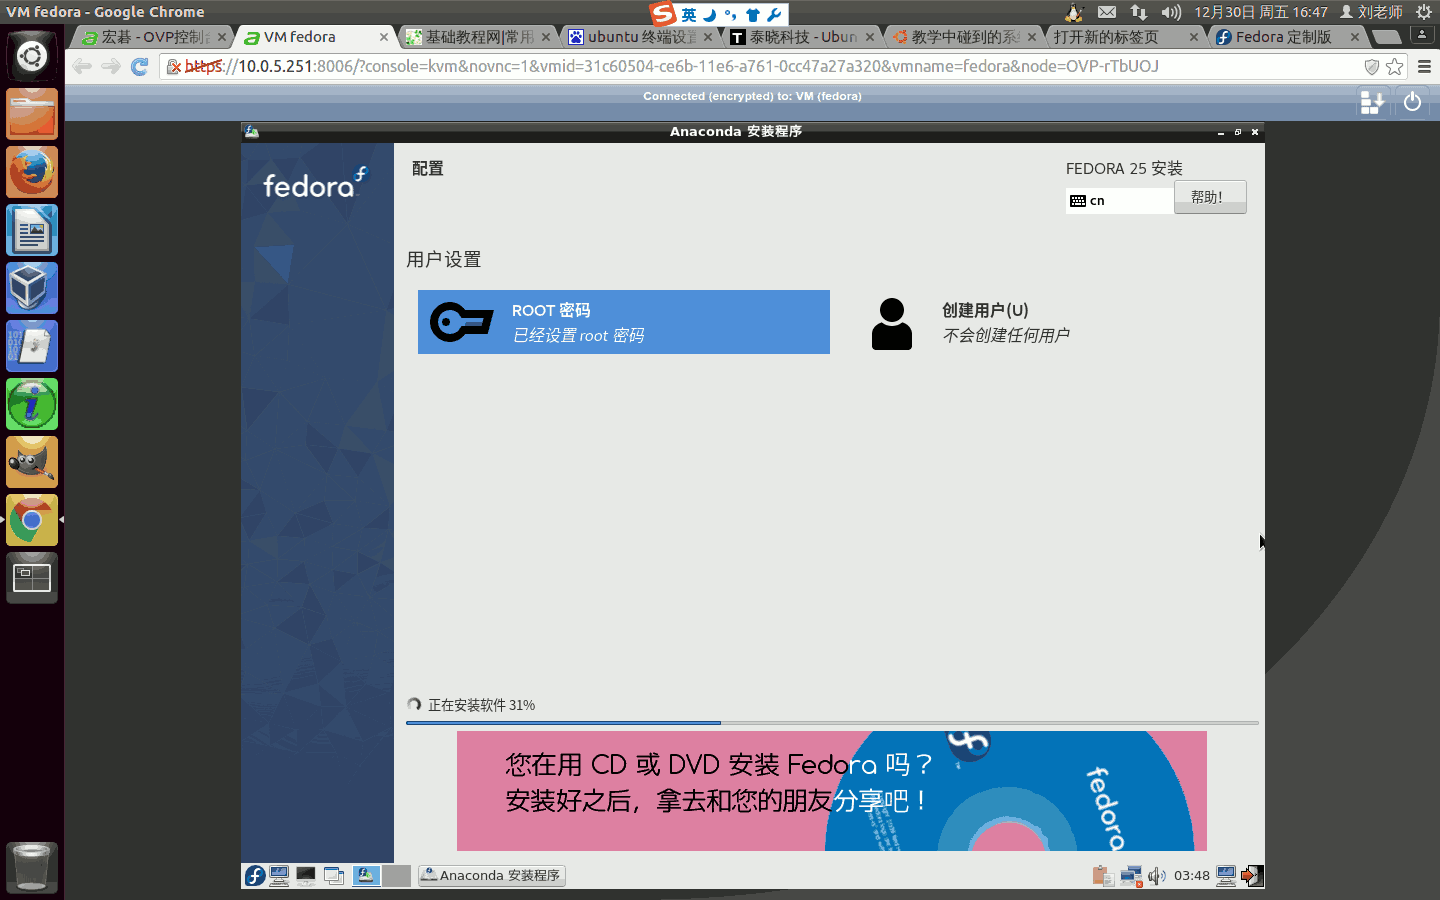Switch to the gray second workspace pager

[397, 876]
